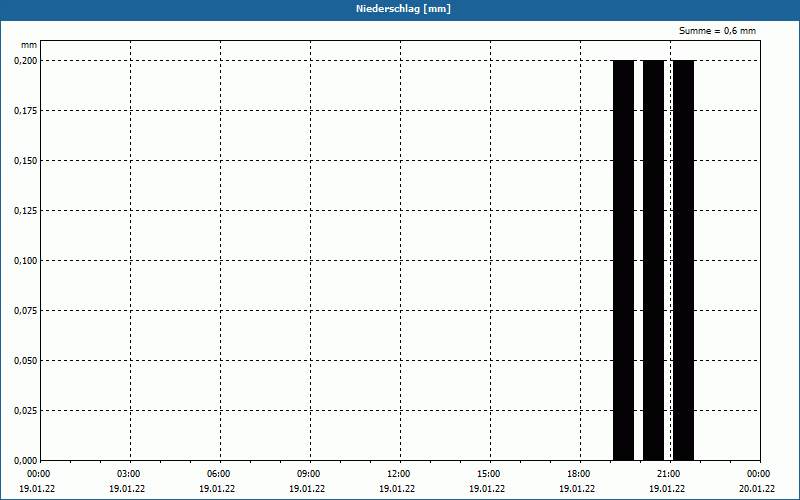800x500 pixels.
Task: Click the precipitation bar just after 19:00
Action: [623, 260]
